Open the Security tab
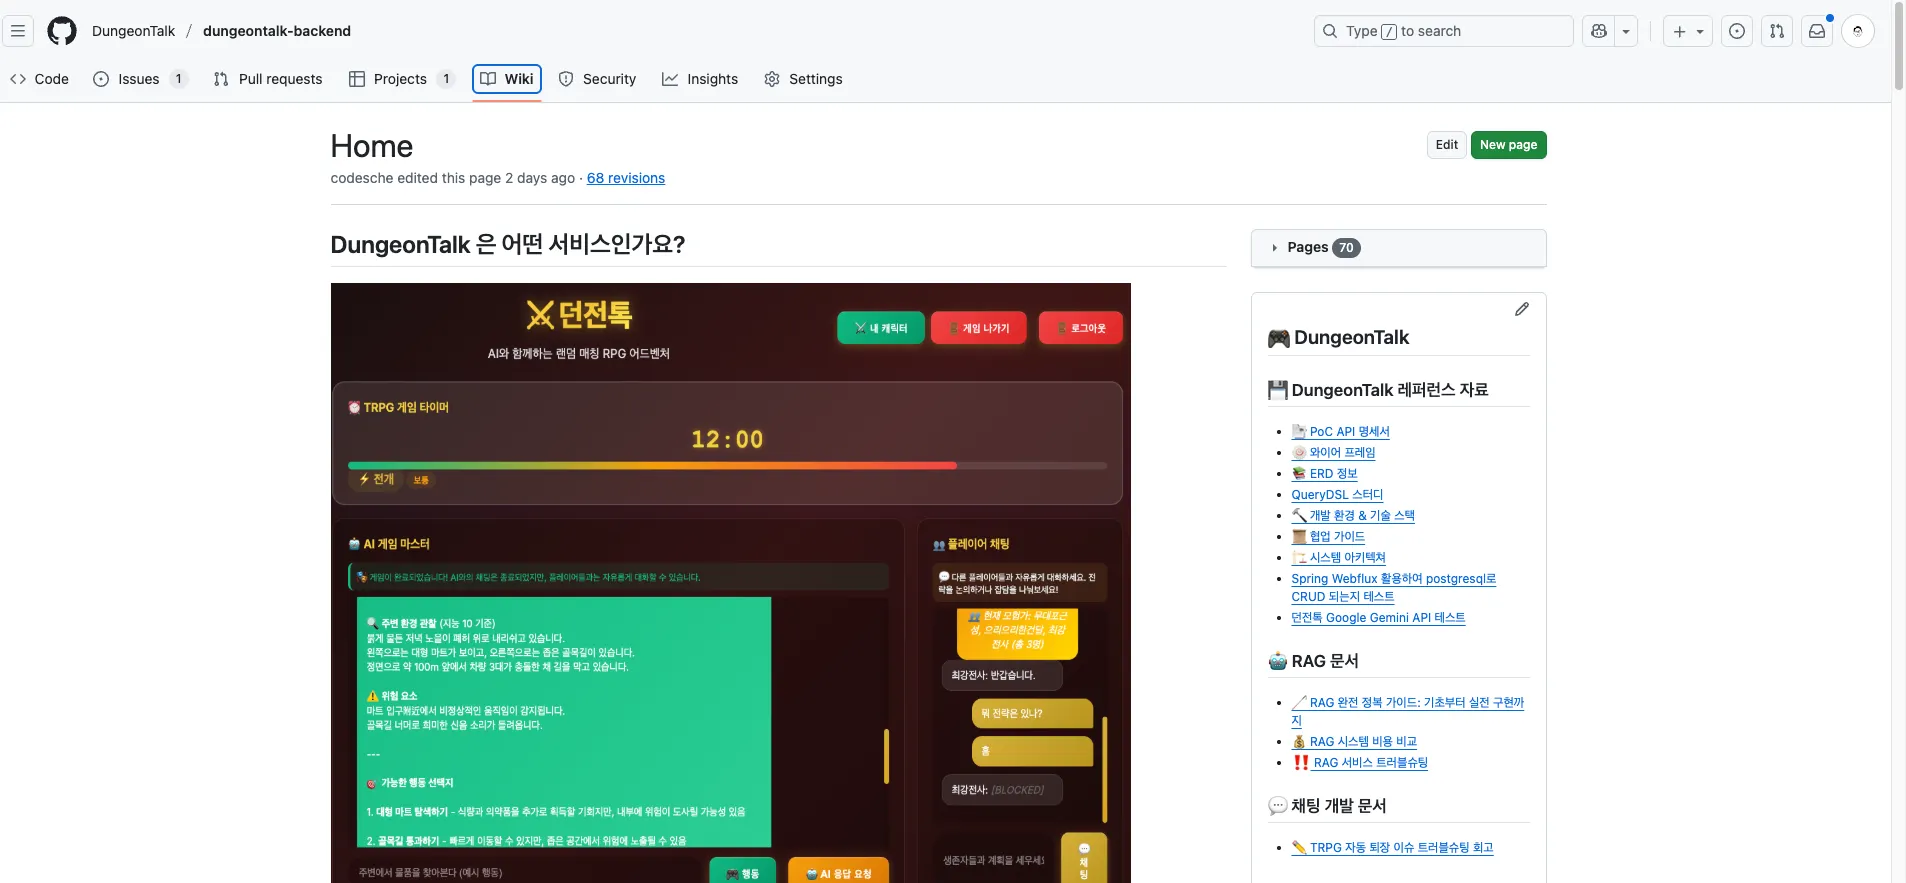The image size is (1906, 883). tap(597, 79)
